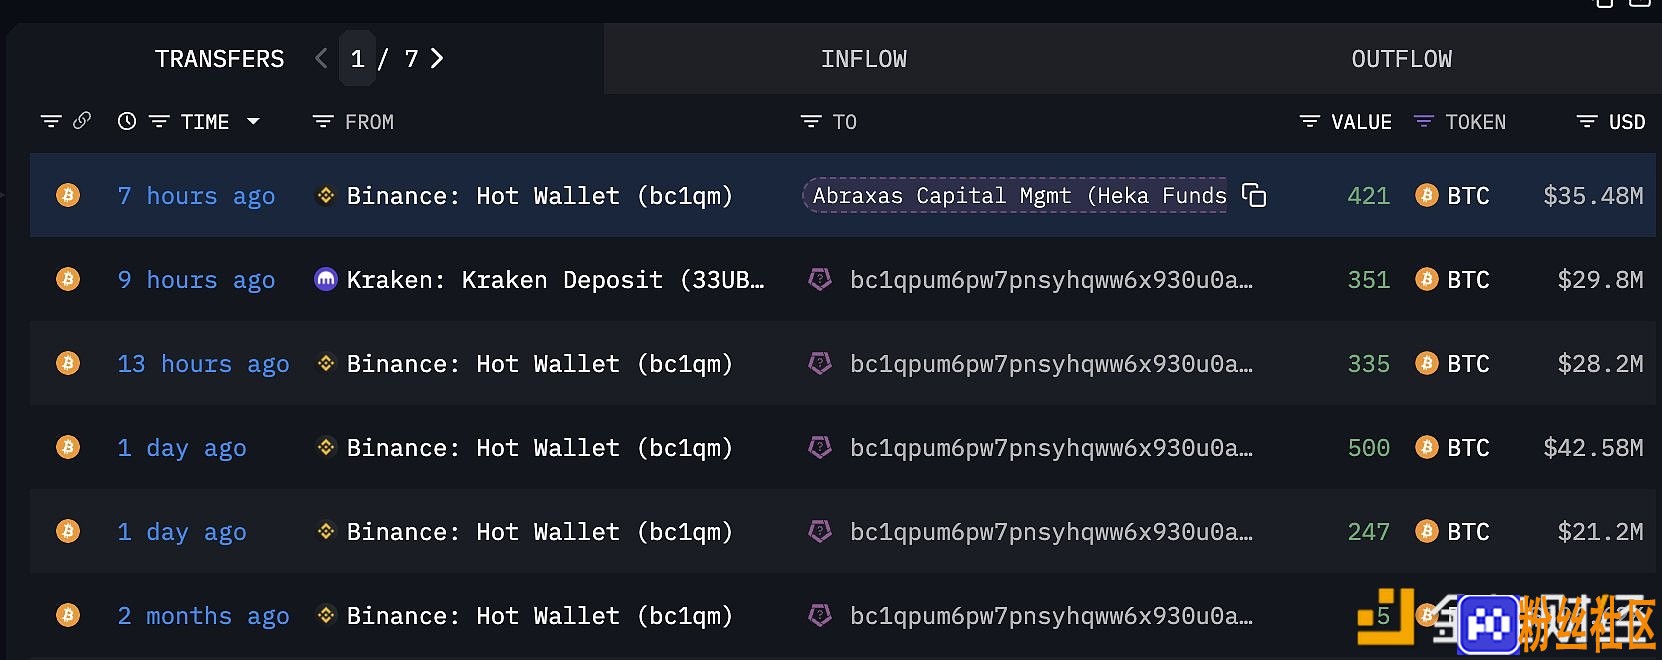The width and height of the screenshot is (1662, 660).
Task: Click Bitcoin icon in the 7 hours ago row
Action: [x=68, y=195]
